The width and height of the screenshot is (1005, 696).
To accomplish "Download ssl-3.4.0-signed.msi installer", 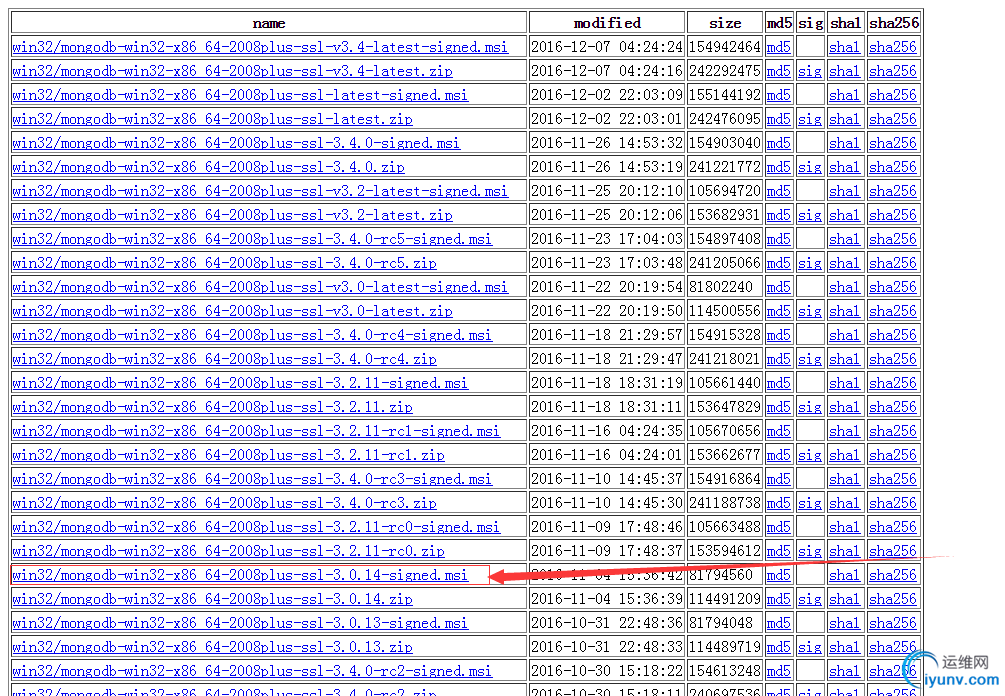I will coord(237,143).
